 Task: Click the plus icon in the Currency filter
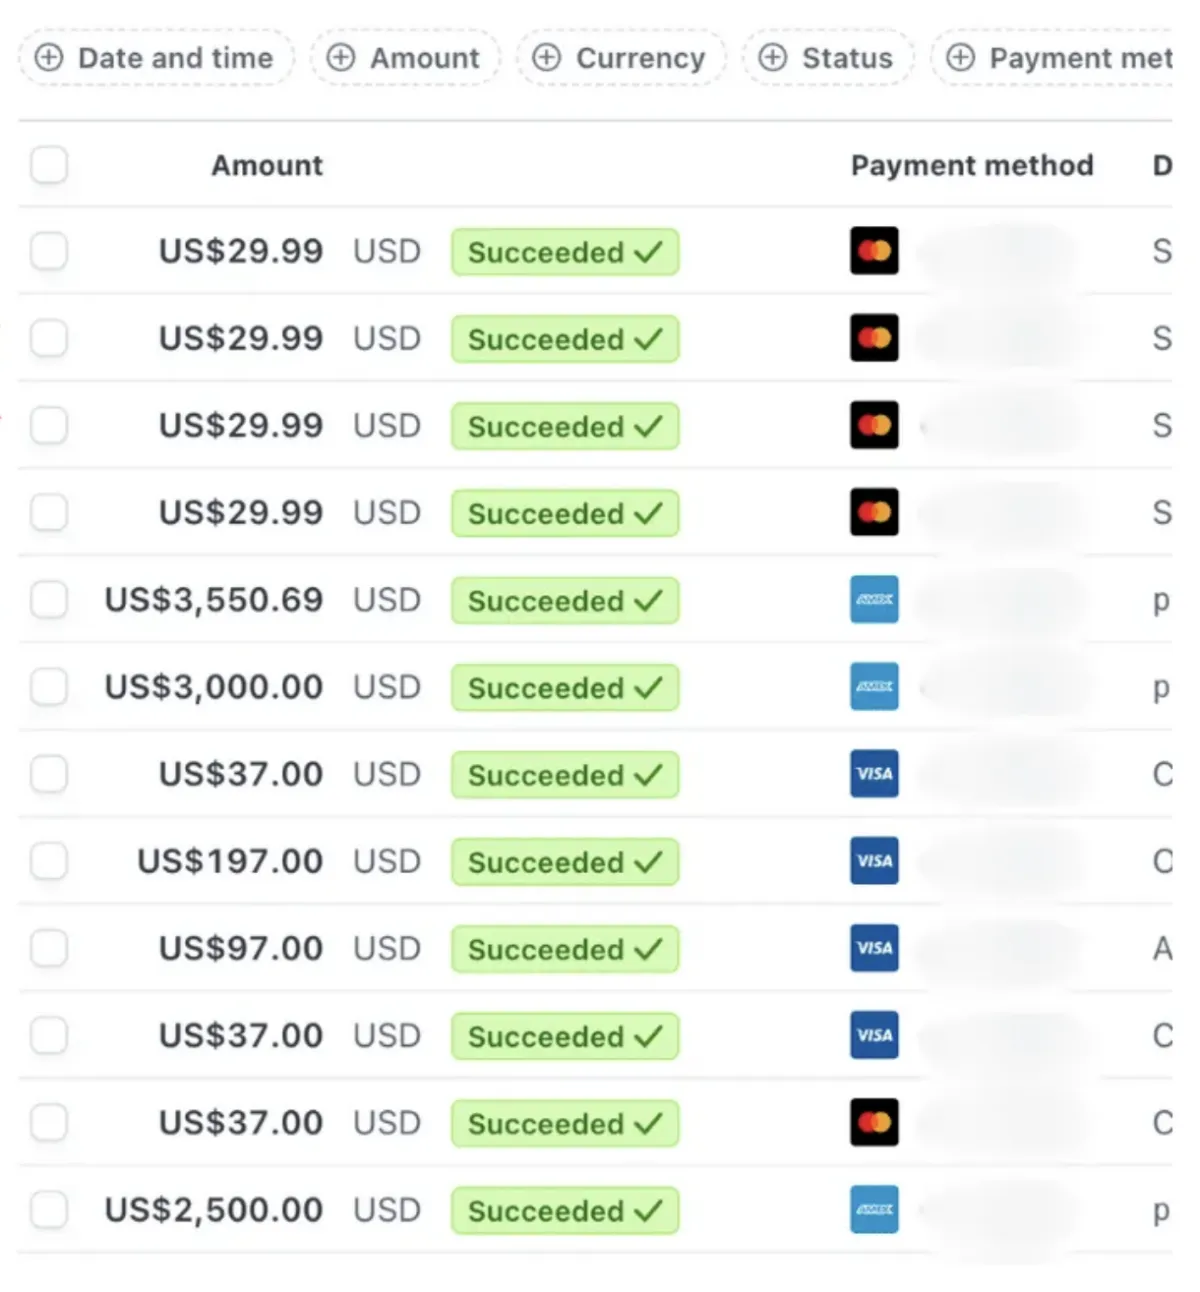546,57
